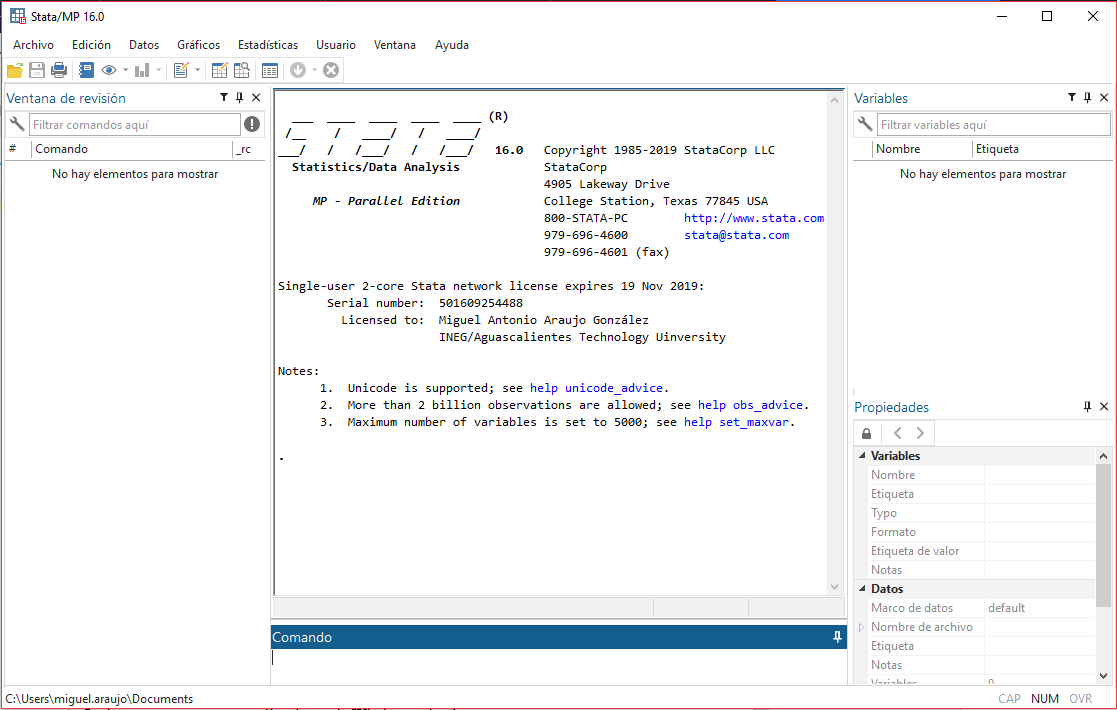Click inside the Comando input area
This screenshot has height=710, width=1117.
click(558, 667)
